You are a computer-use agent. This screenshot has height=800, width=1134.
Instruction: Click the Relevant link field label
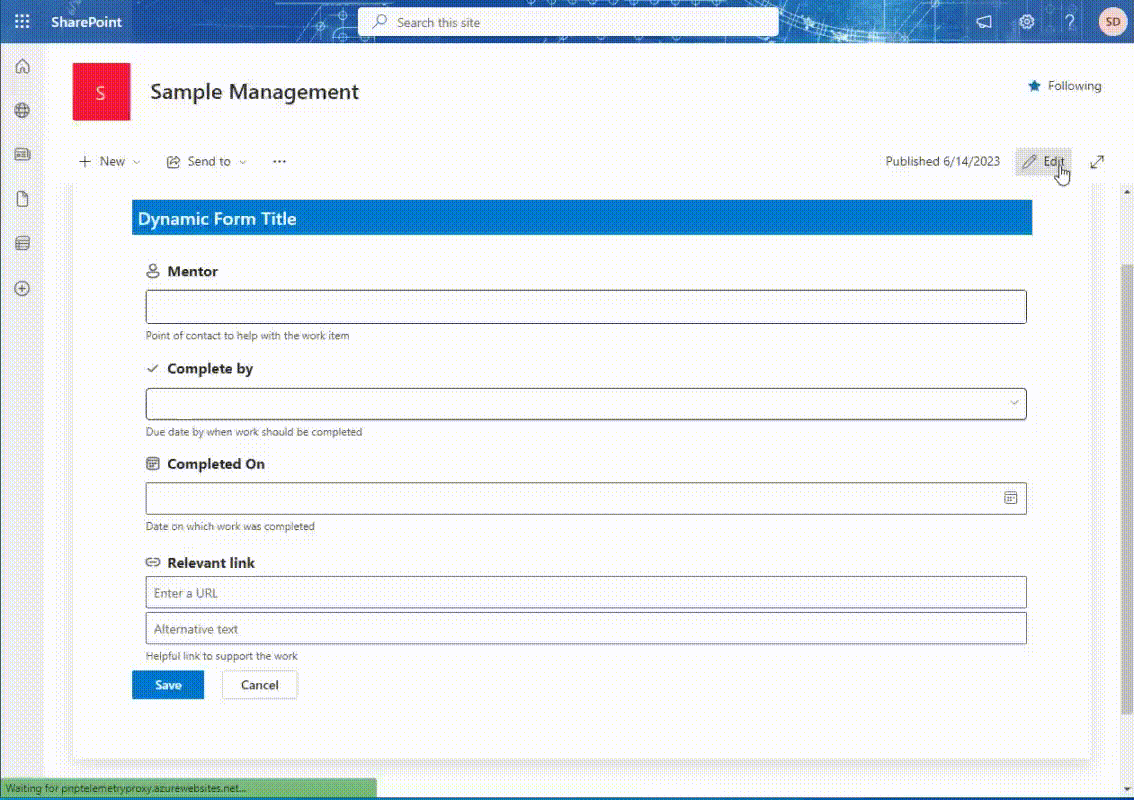tap(210, 563)
